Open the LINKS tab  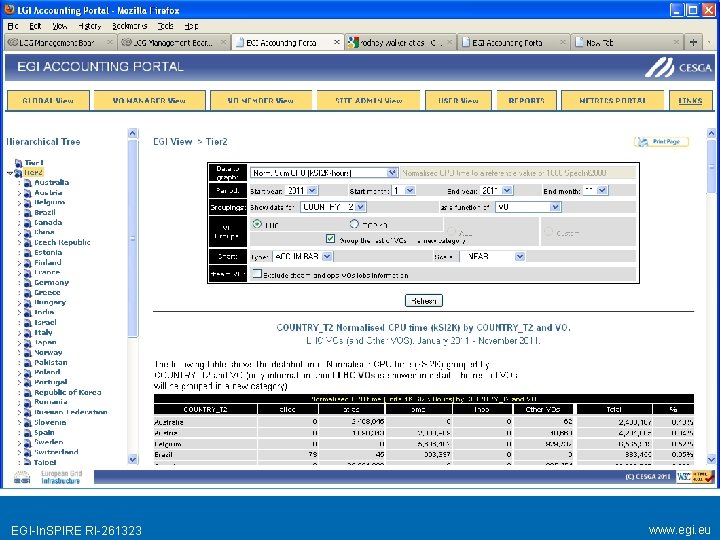point(691,101)
